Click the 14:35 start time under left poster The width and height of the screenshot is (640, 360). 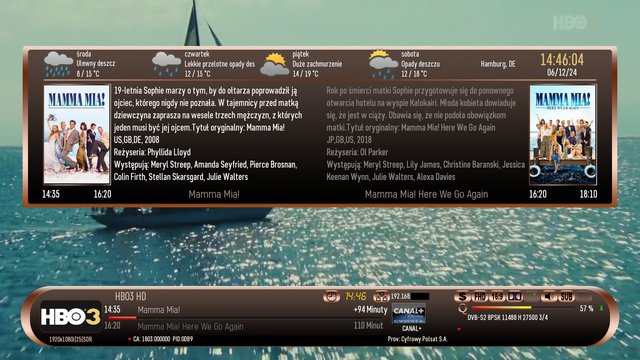tap(51, 194)
